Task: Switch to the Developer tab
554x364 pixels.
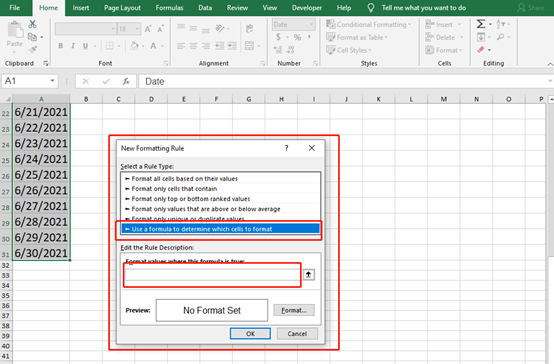Action: point(307,8)
